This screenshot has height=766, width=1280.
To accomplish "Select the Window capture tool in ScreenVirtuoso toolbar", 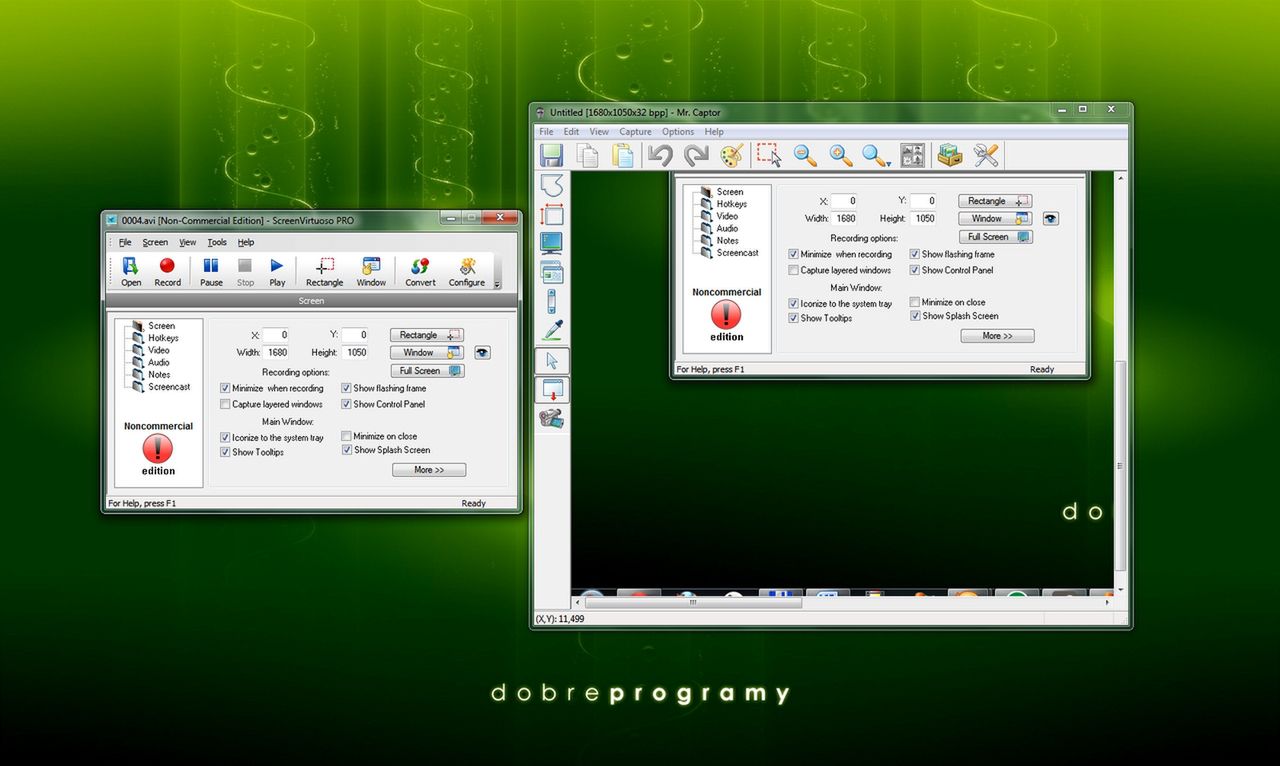I will tap(371, 271).
